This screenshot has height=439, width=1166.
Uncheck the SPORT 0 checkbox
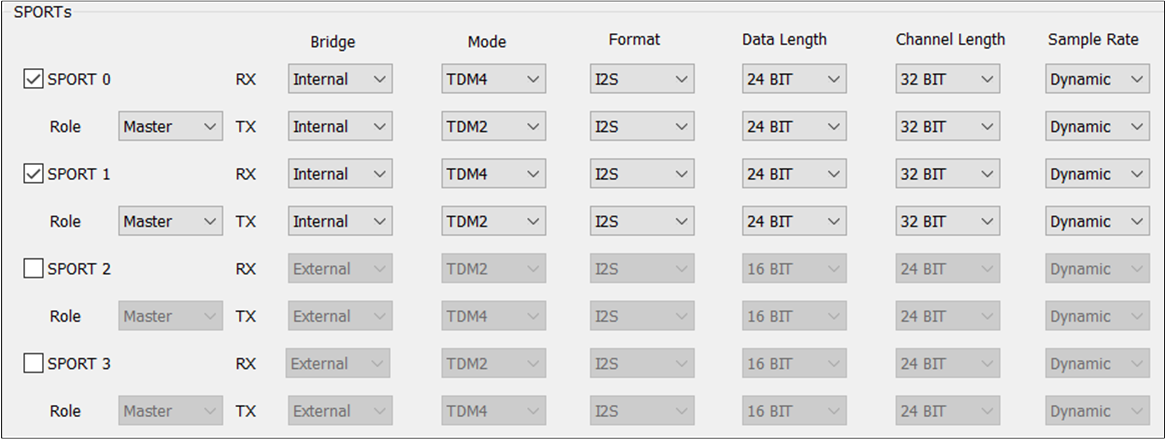33,79
